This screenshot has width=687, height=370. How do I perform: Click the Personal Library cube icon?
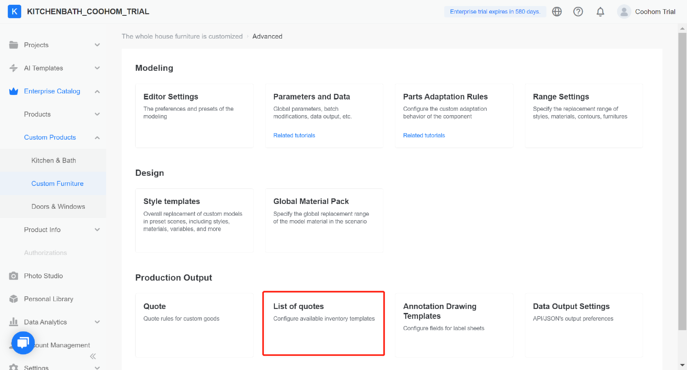pos(14,299)
